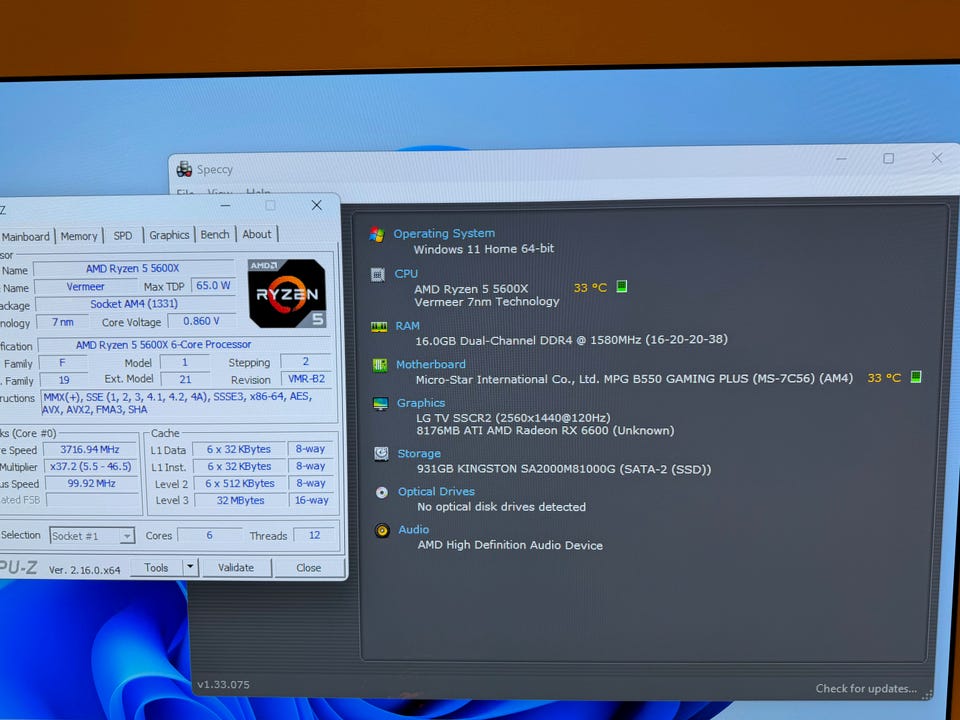Viewport: 960px width, 720px height.
Task: Click the 0.860 V Core Voltage field
Action: pyautogui.click(x=201, y=321)
